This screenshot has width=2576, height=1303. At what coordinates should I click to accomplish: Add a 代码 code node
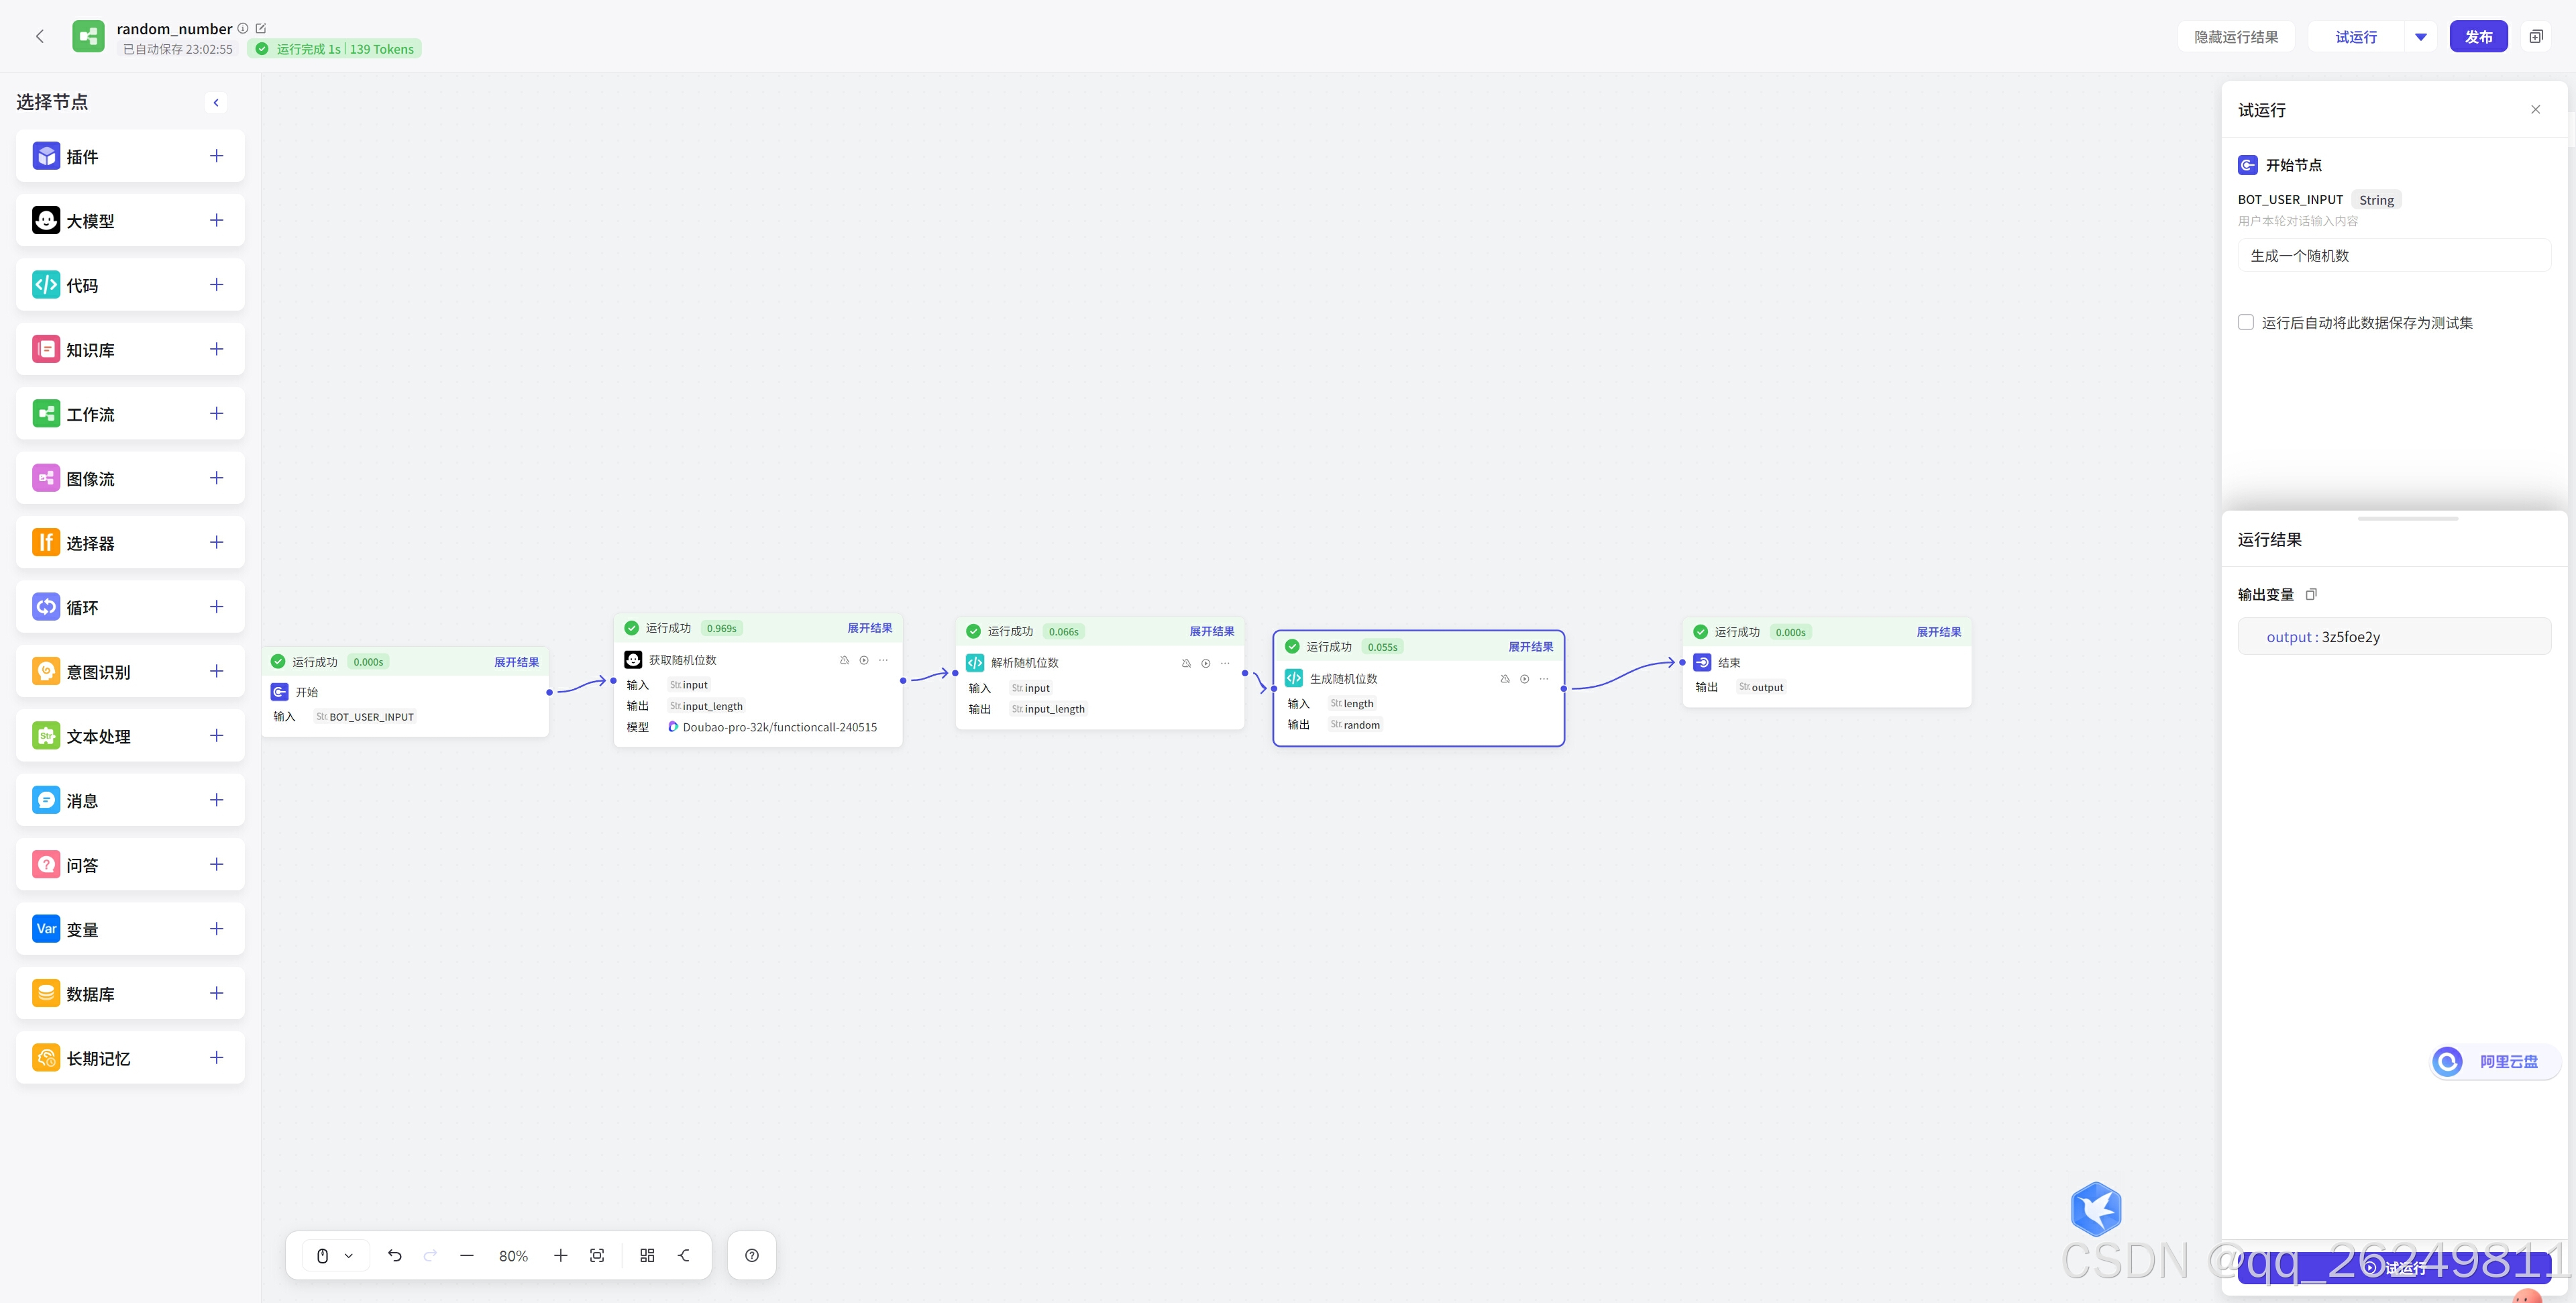point(216,285)
